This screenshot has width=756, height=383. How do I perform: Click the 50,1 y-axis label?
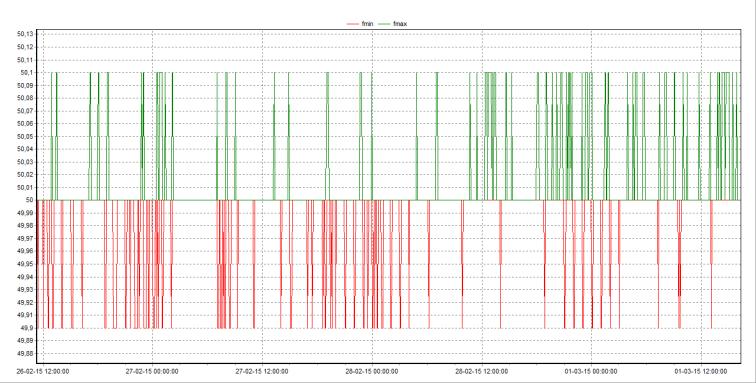point(26,72)
